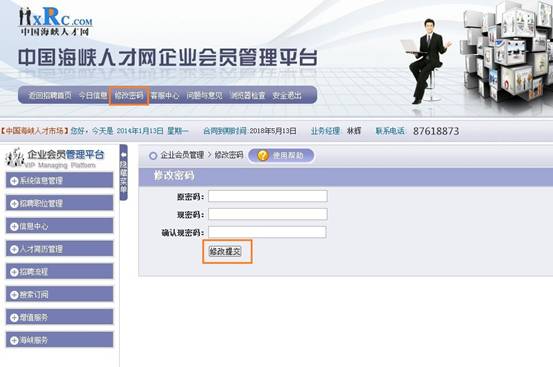Click 修改密码 in the breadcrumb
Viewport: 553px width, 367px height.
229,155
